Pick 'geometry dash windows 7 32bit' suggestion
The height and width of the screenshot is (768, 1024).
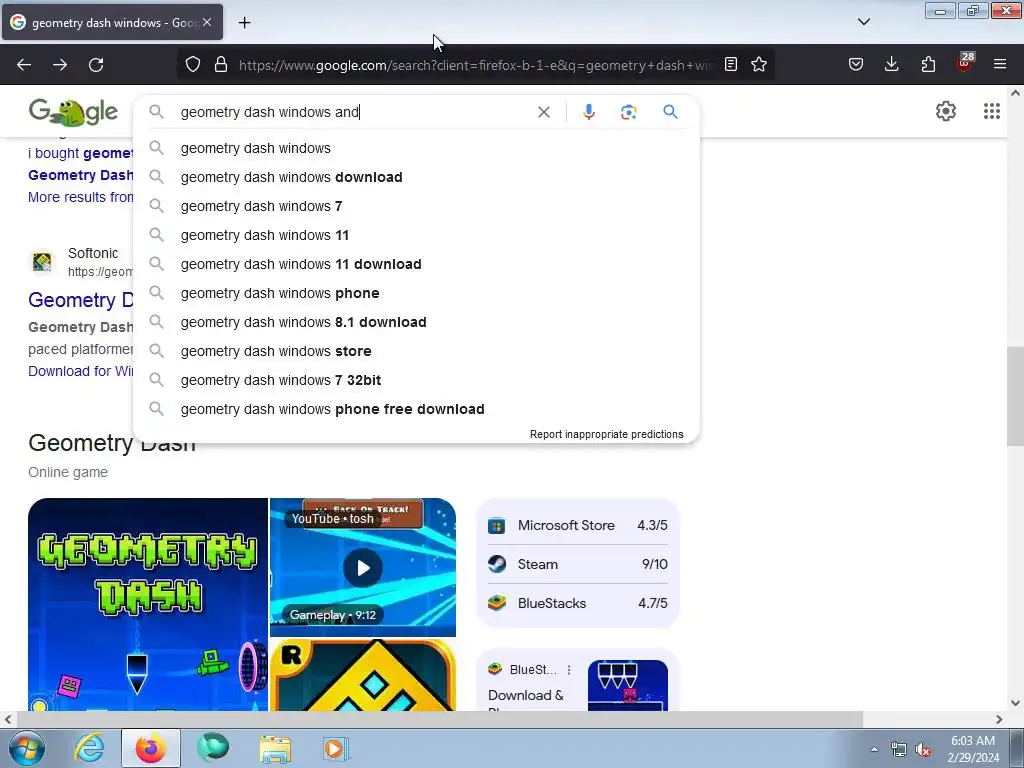point(416,380)
